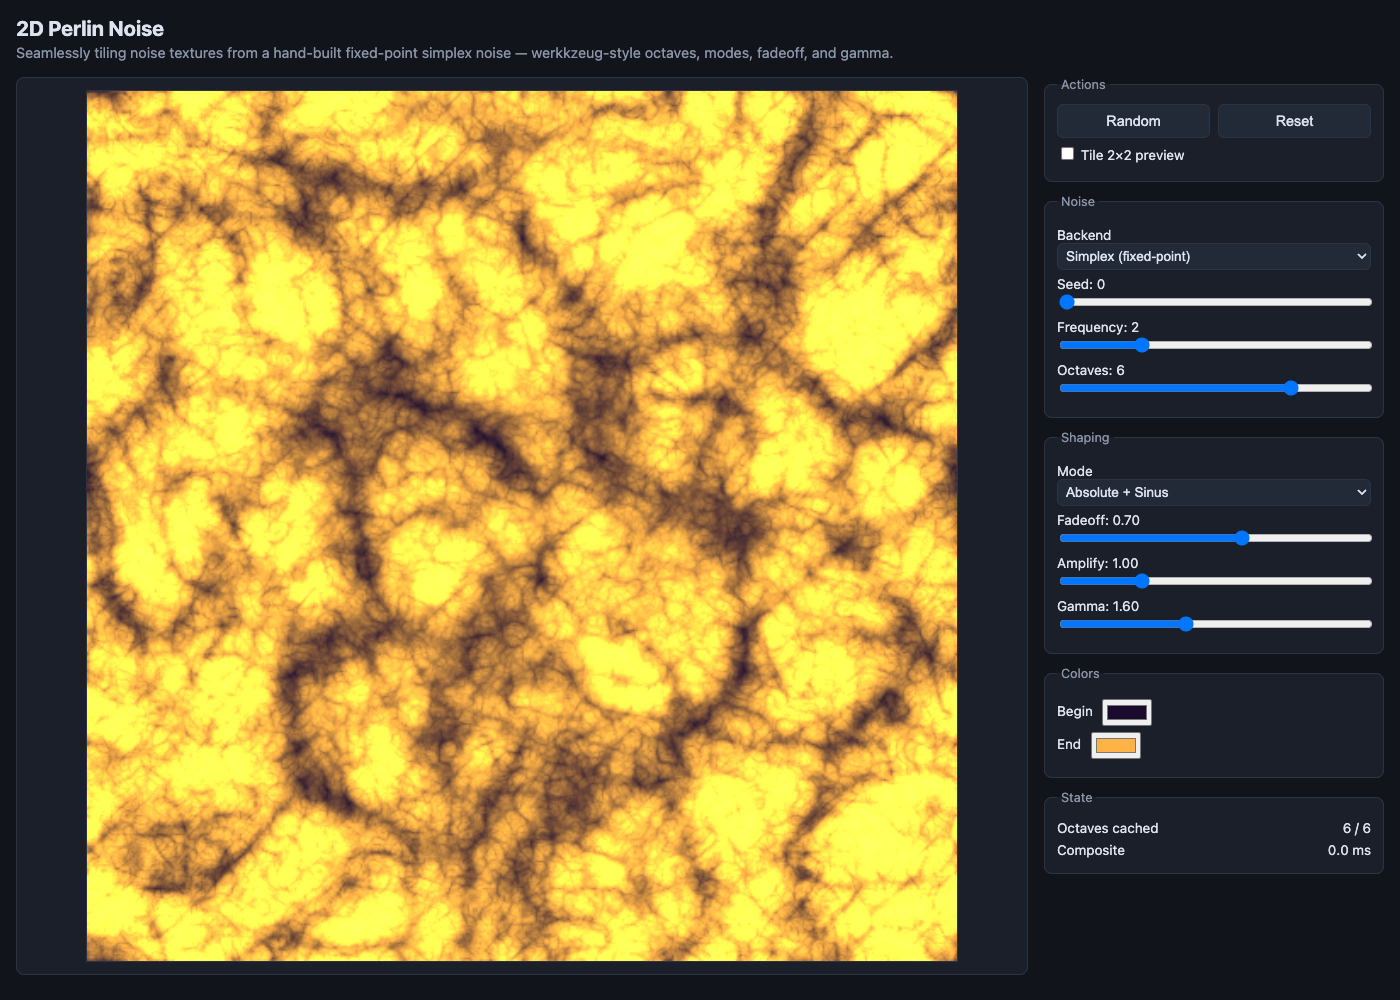Click the Gamma slider handle

point(1186,624)
